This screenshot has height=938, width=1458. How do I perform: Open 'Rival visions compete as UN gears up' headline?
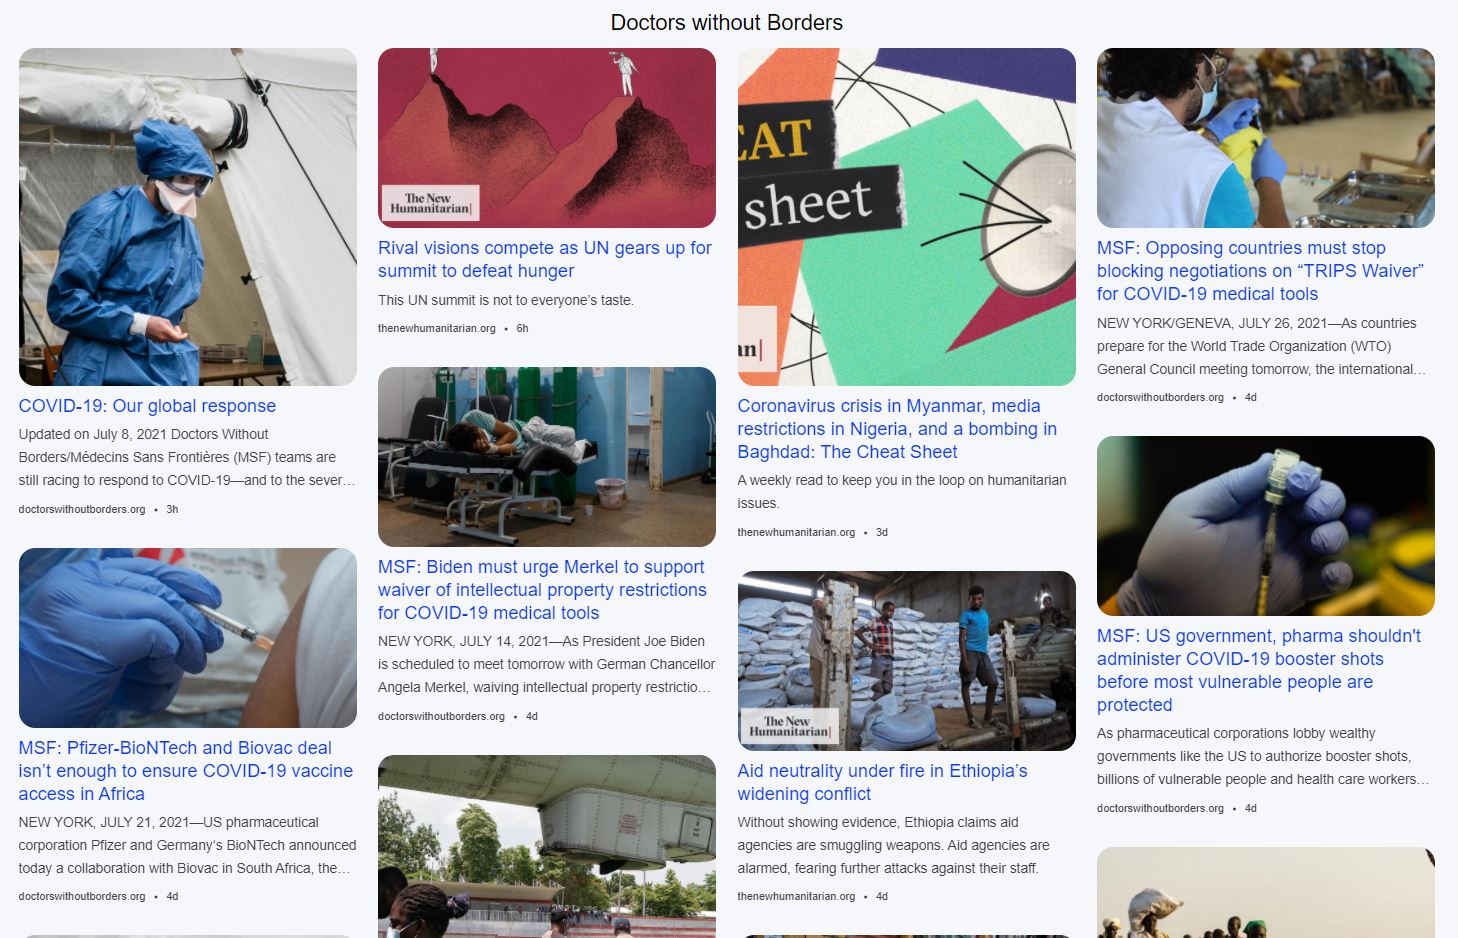click(x=545, y=259)
